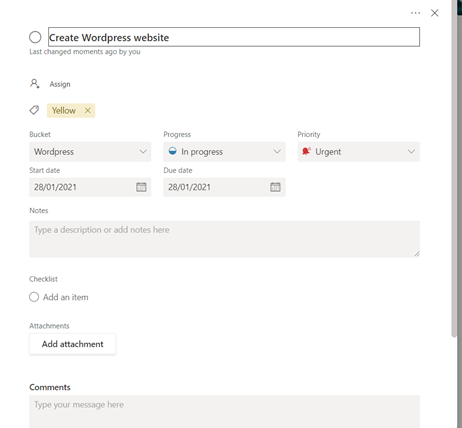The image size is (462, 428).
Task: Click the label tag icon
Action: pyautogui.click(x=34, y=110)
